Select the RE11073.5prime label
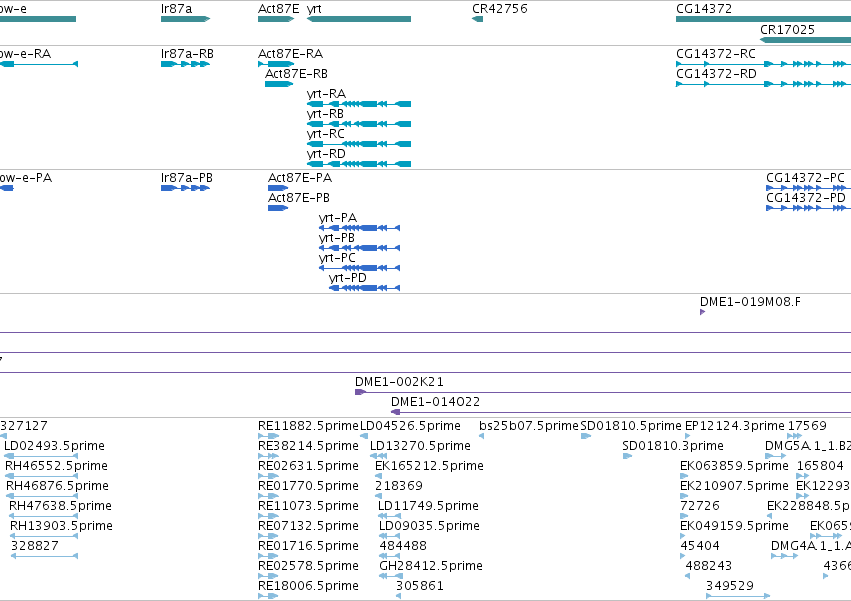 (x=308, y=506)
